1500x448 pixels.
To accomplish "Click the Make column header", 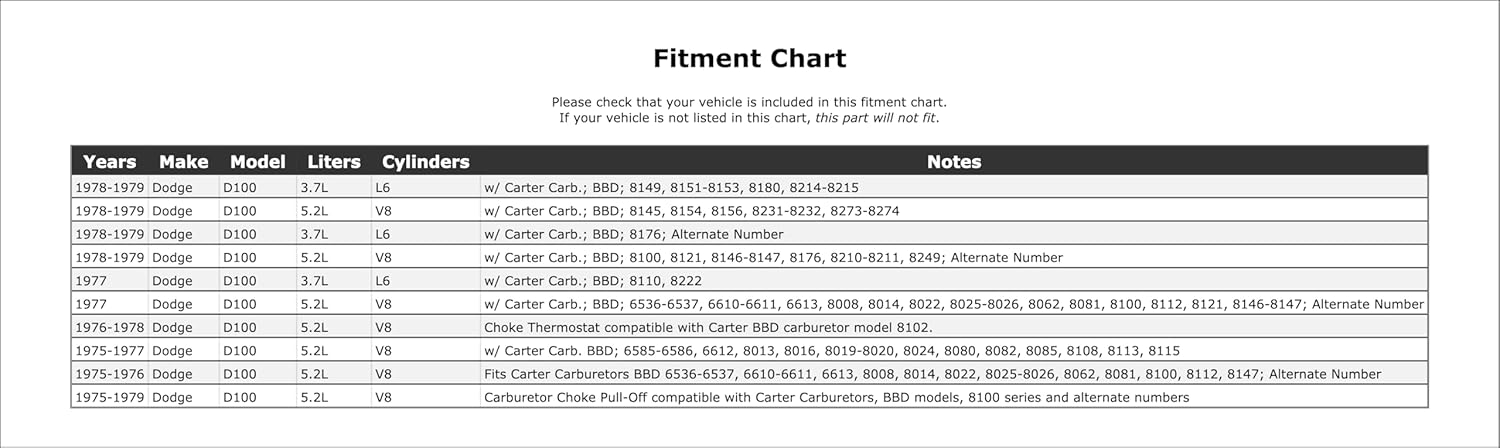I will click(183, 162).
